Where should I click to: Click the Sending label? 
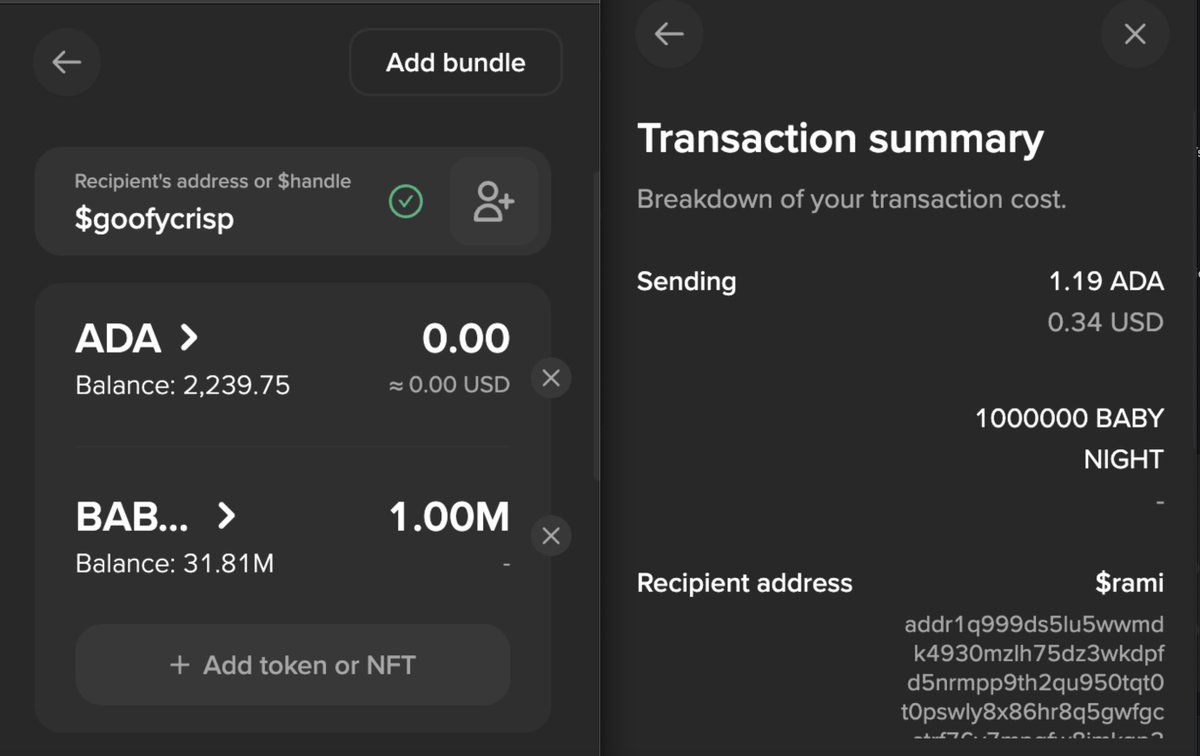coord(687,282)
